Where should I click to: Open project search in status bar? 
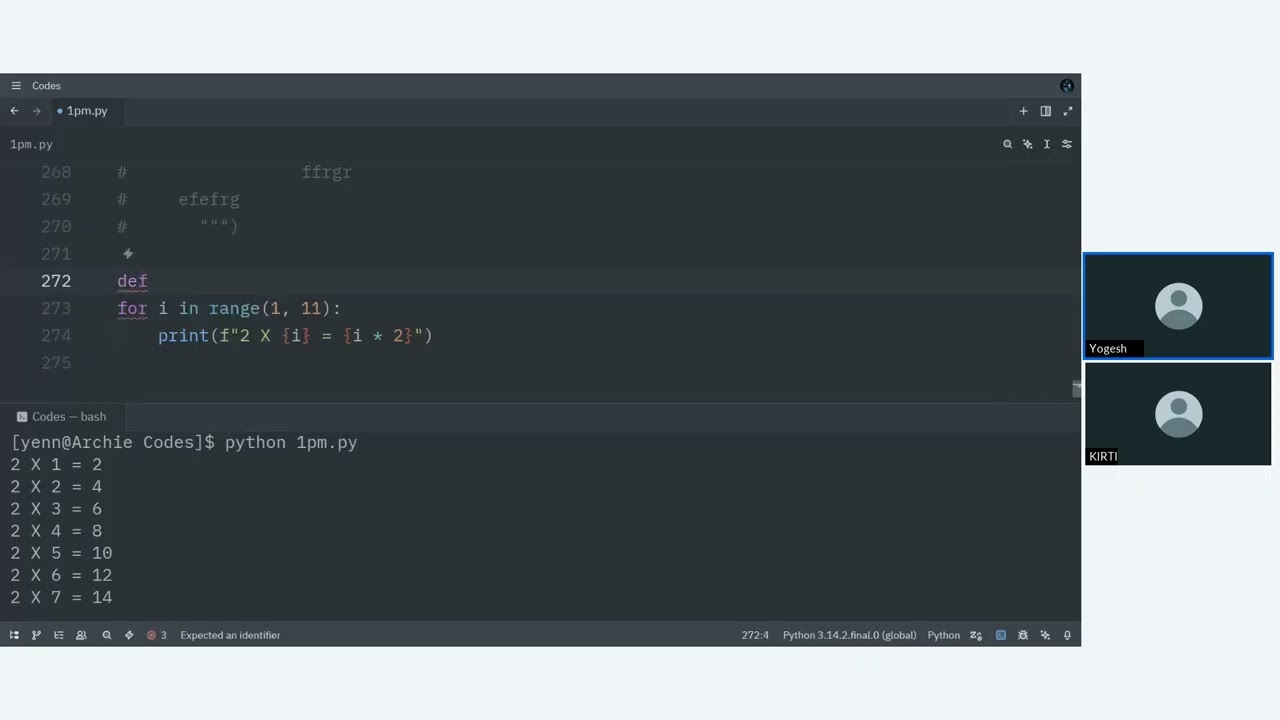pyautogui.click(x=107, y=635)
